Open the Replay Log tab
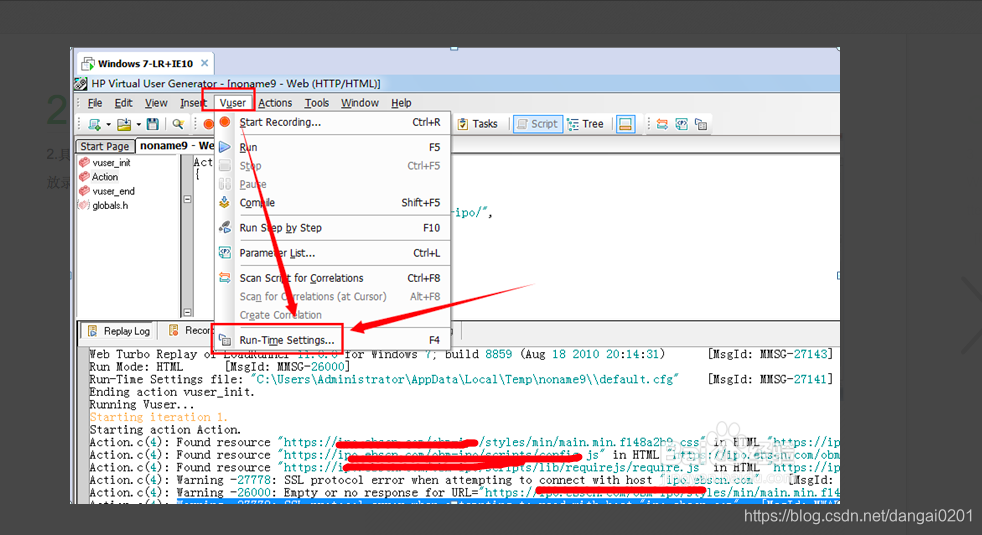 119,331
